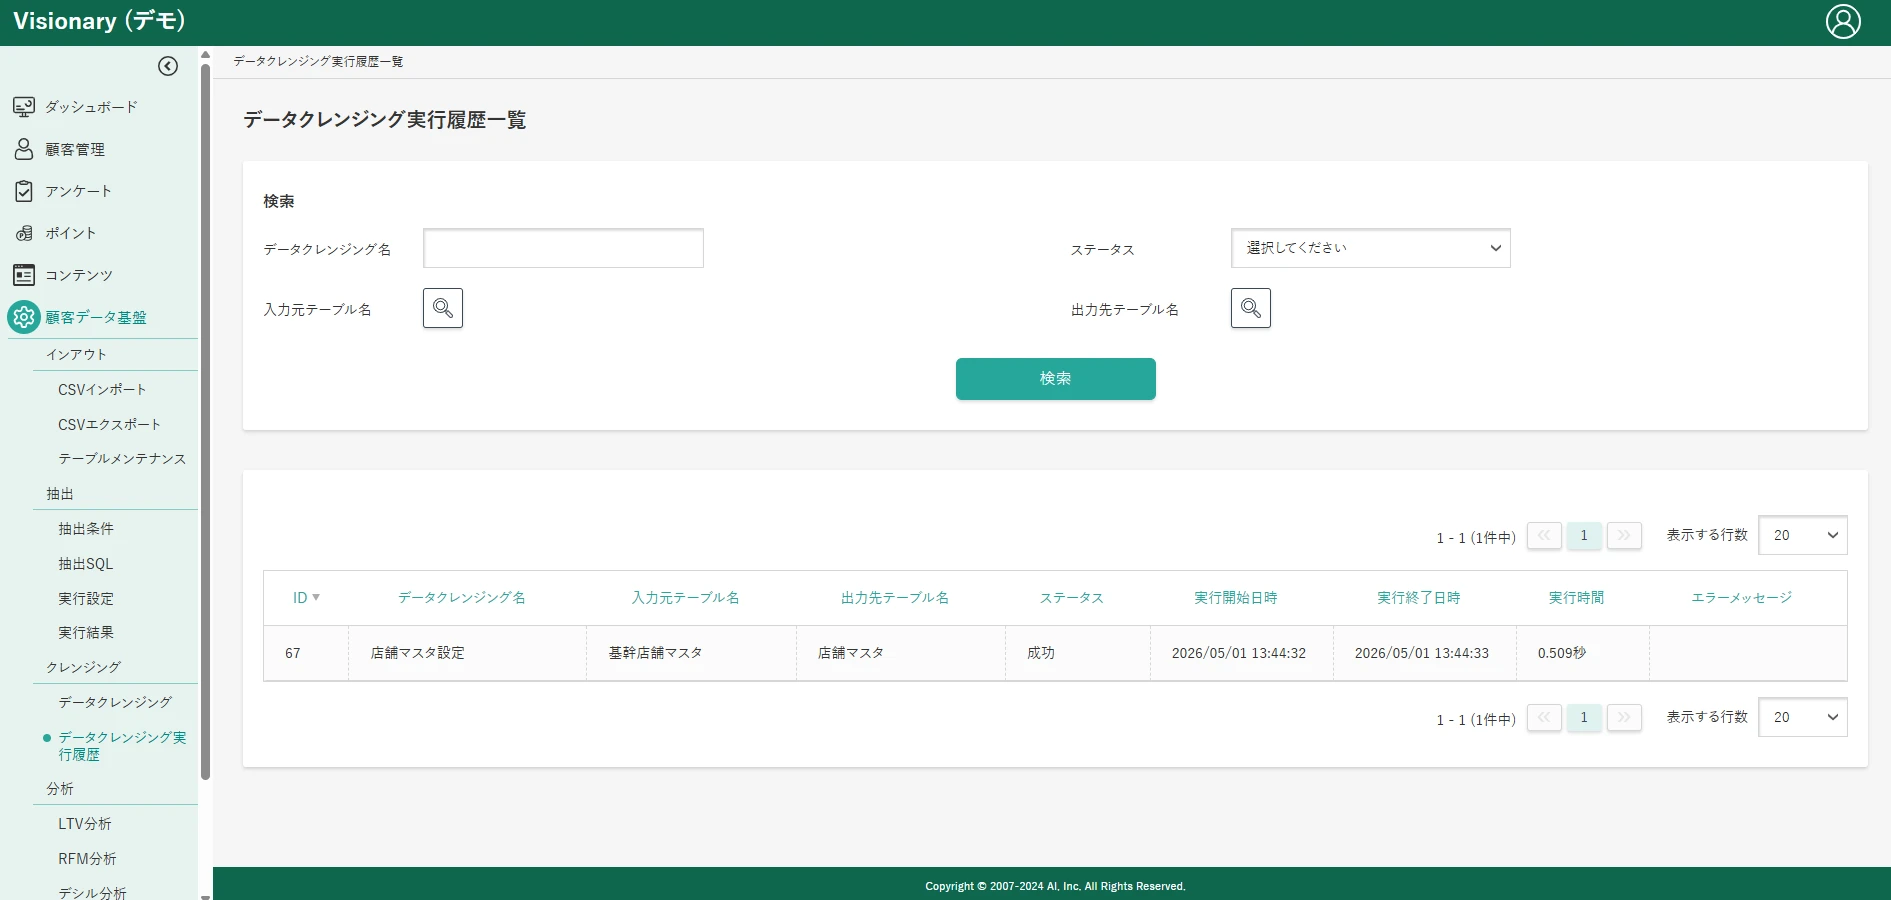Click the survey clipboard icon
This screenshot has width=1891, height=900.
coord(24,191)
